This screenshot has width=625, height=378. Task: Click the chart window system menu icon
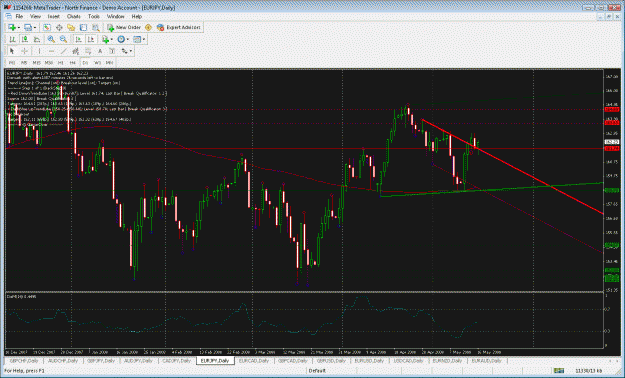point(8,16)
